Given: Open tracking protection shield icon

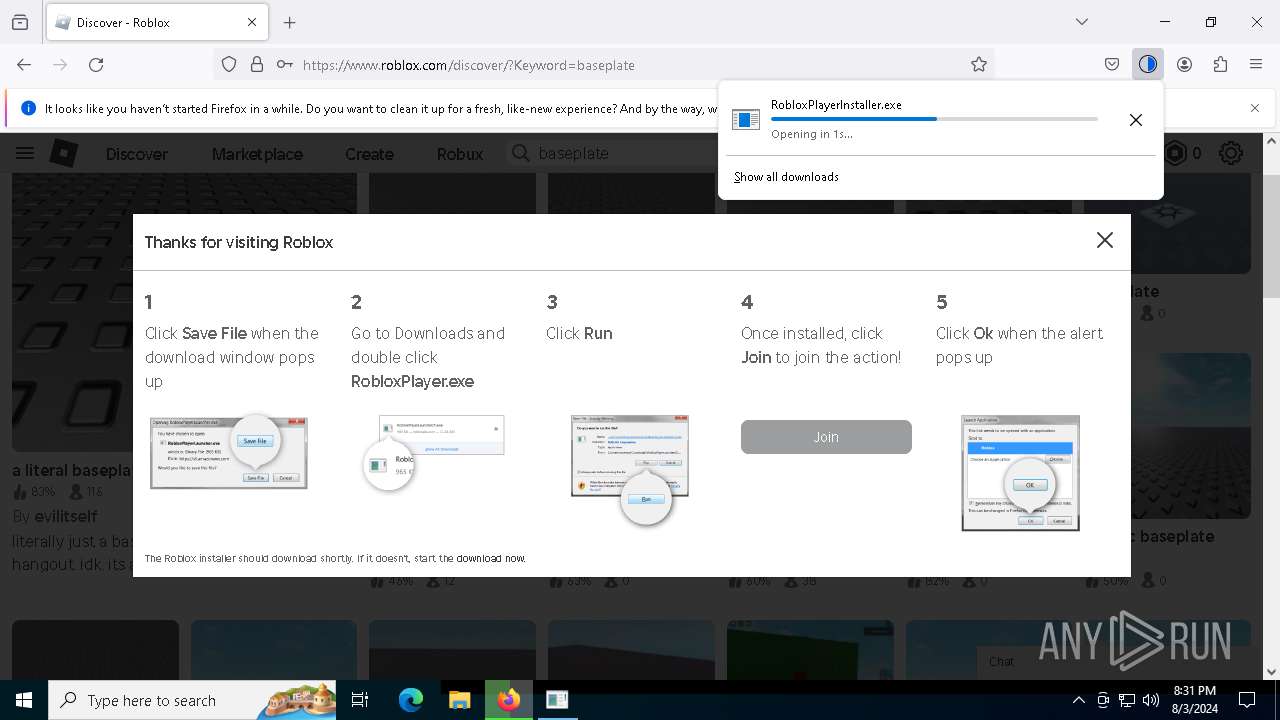Looking at the screenshot, I should tap(229, 64).
